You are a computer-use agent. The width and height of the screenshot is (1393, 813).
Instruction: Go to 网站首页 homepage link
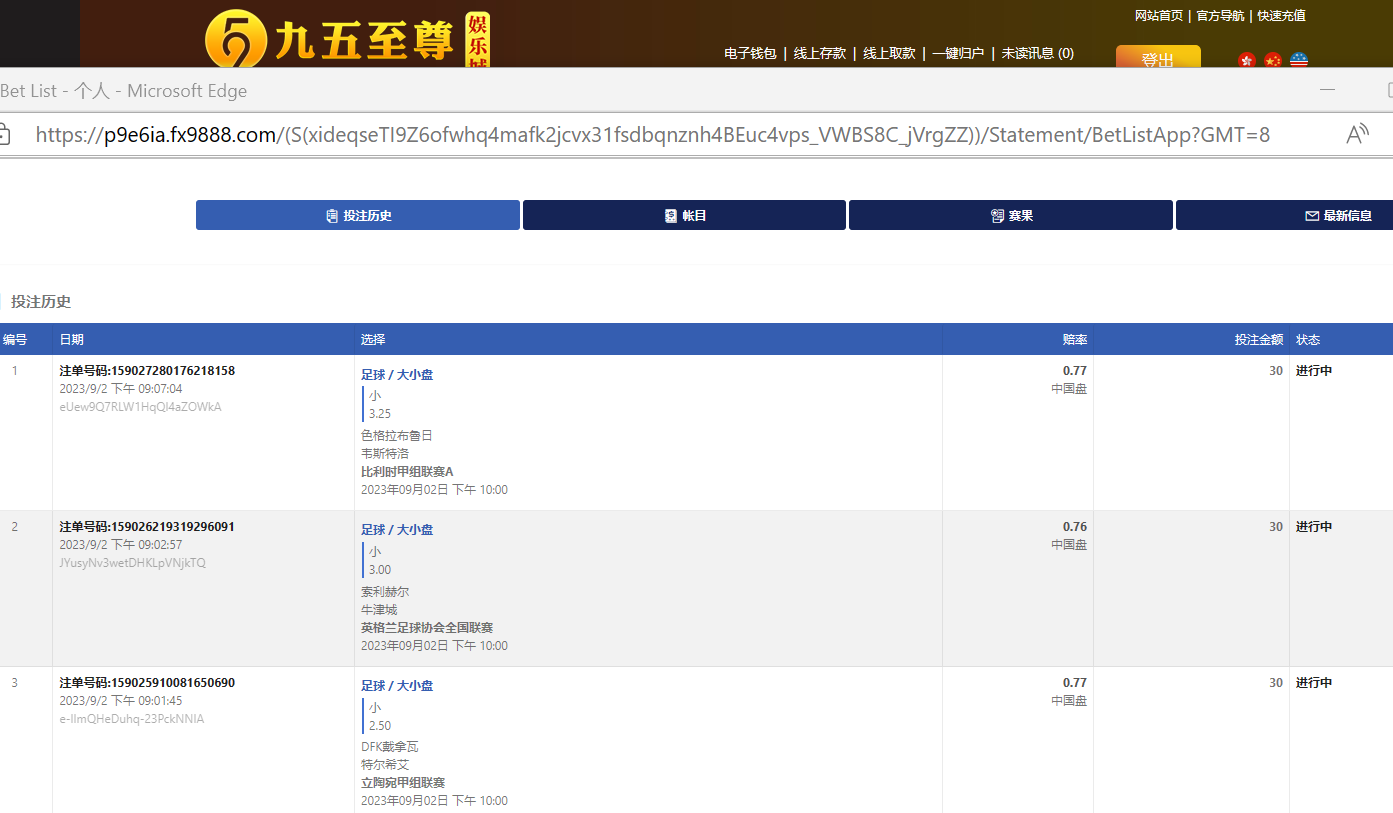1159,15
